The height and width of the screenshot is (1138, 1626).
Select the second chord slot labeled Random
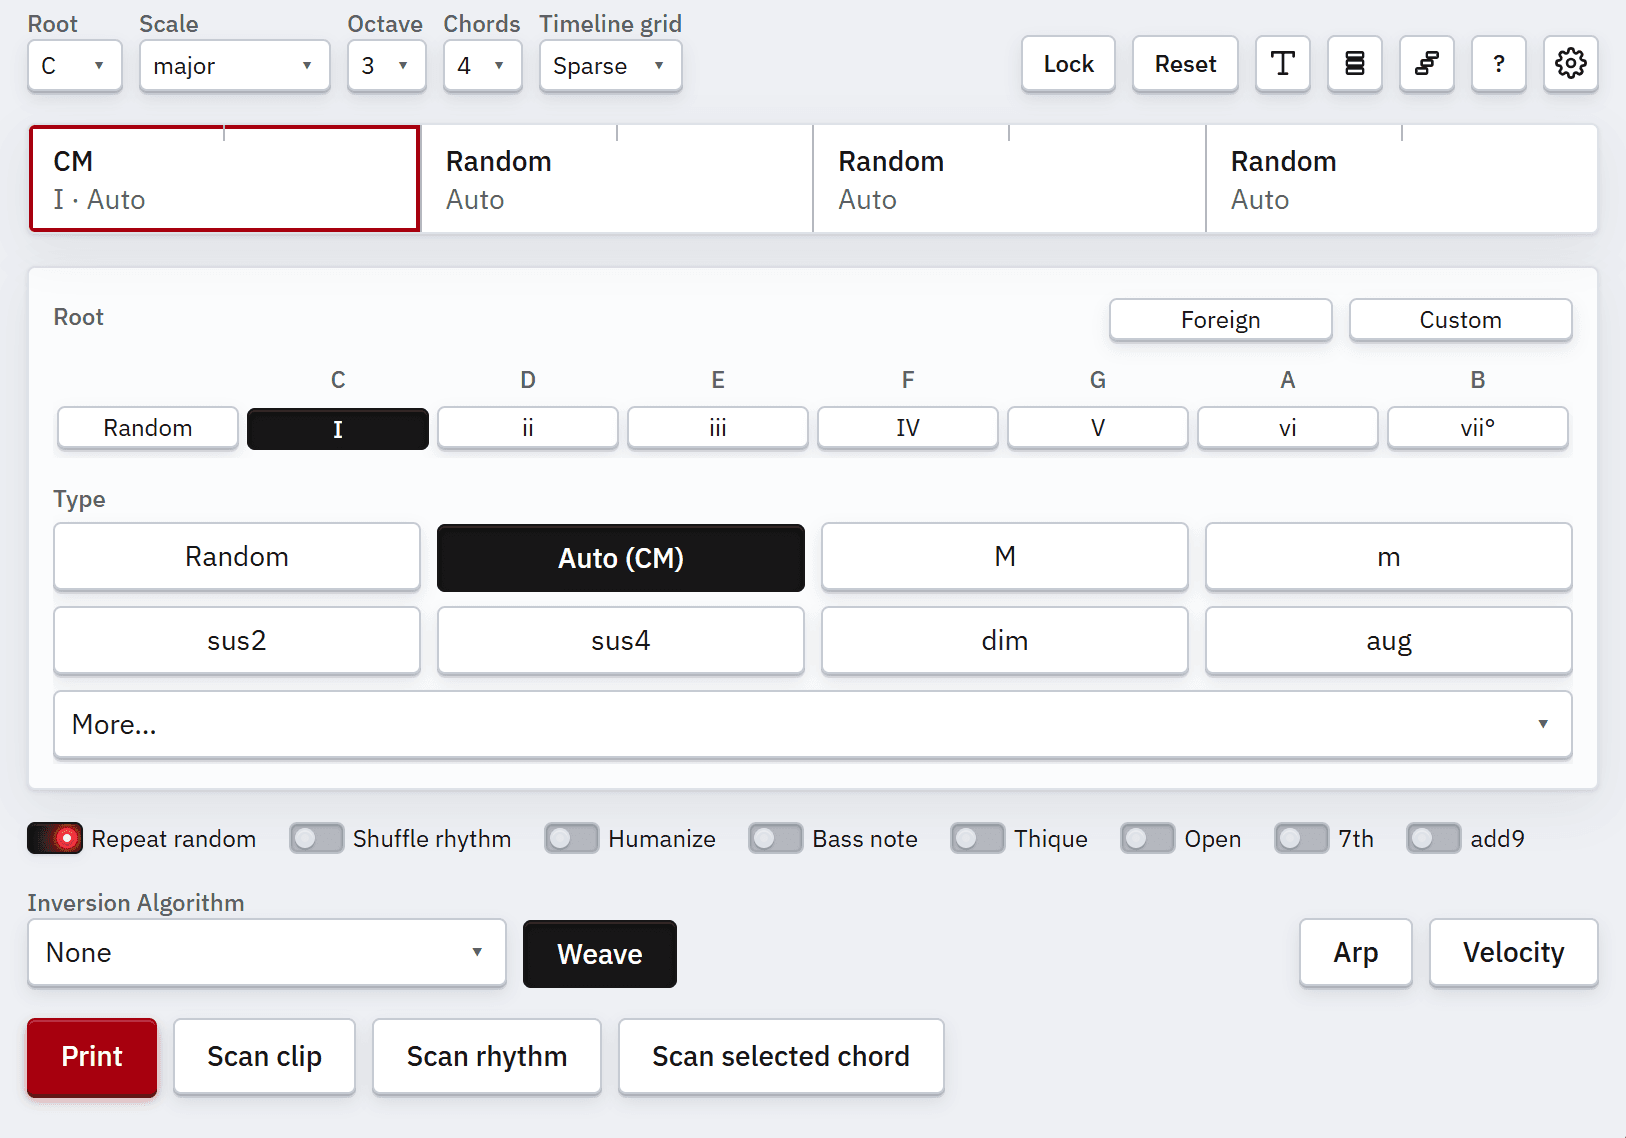pos(617,179)
